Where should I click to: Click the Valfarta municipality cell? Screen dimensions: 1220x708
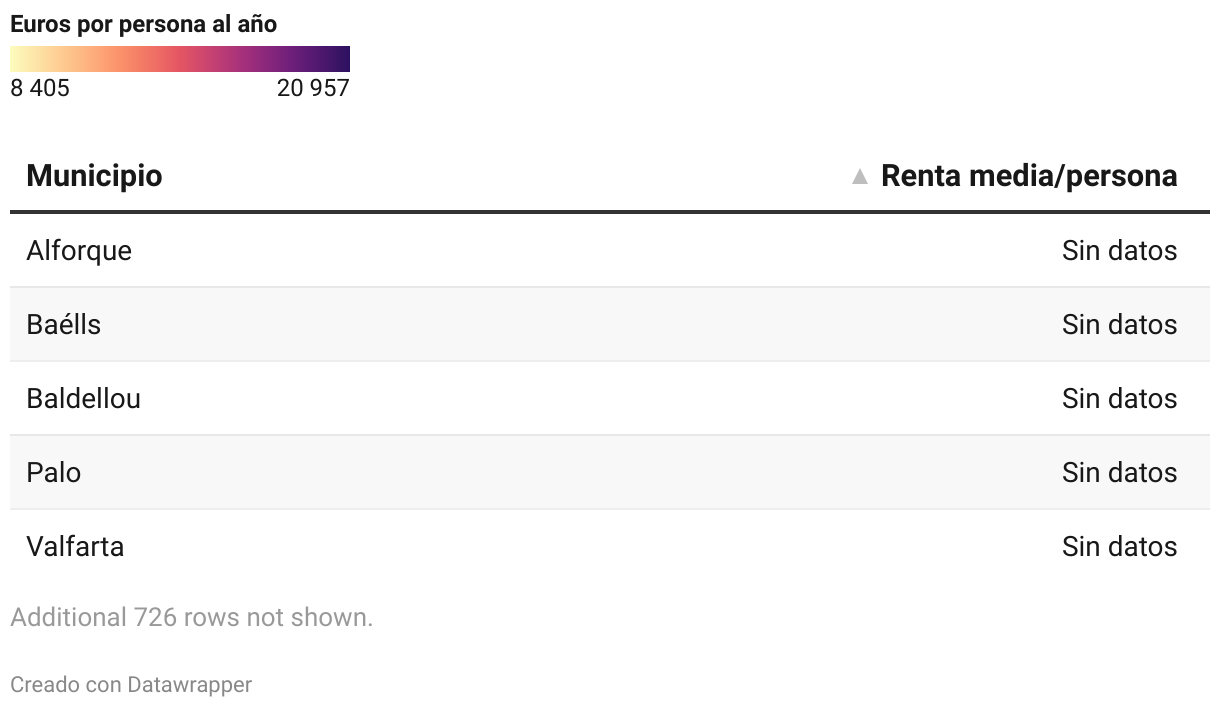tap(75, 546)
